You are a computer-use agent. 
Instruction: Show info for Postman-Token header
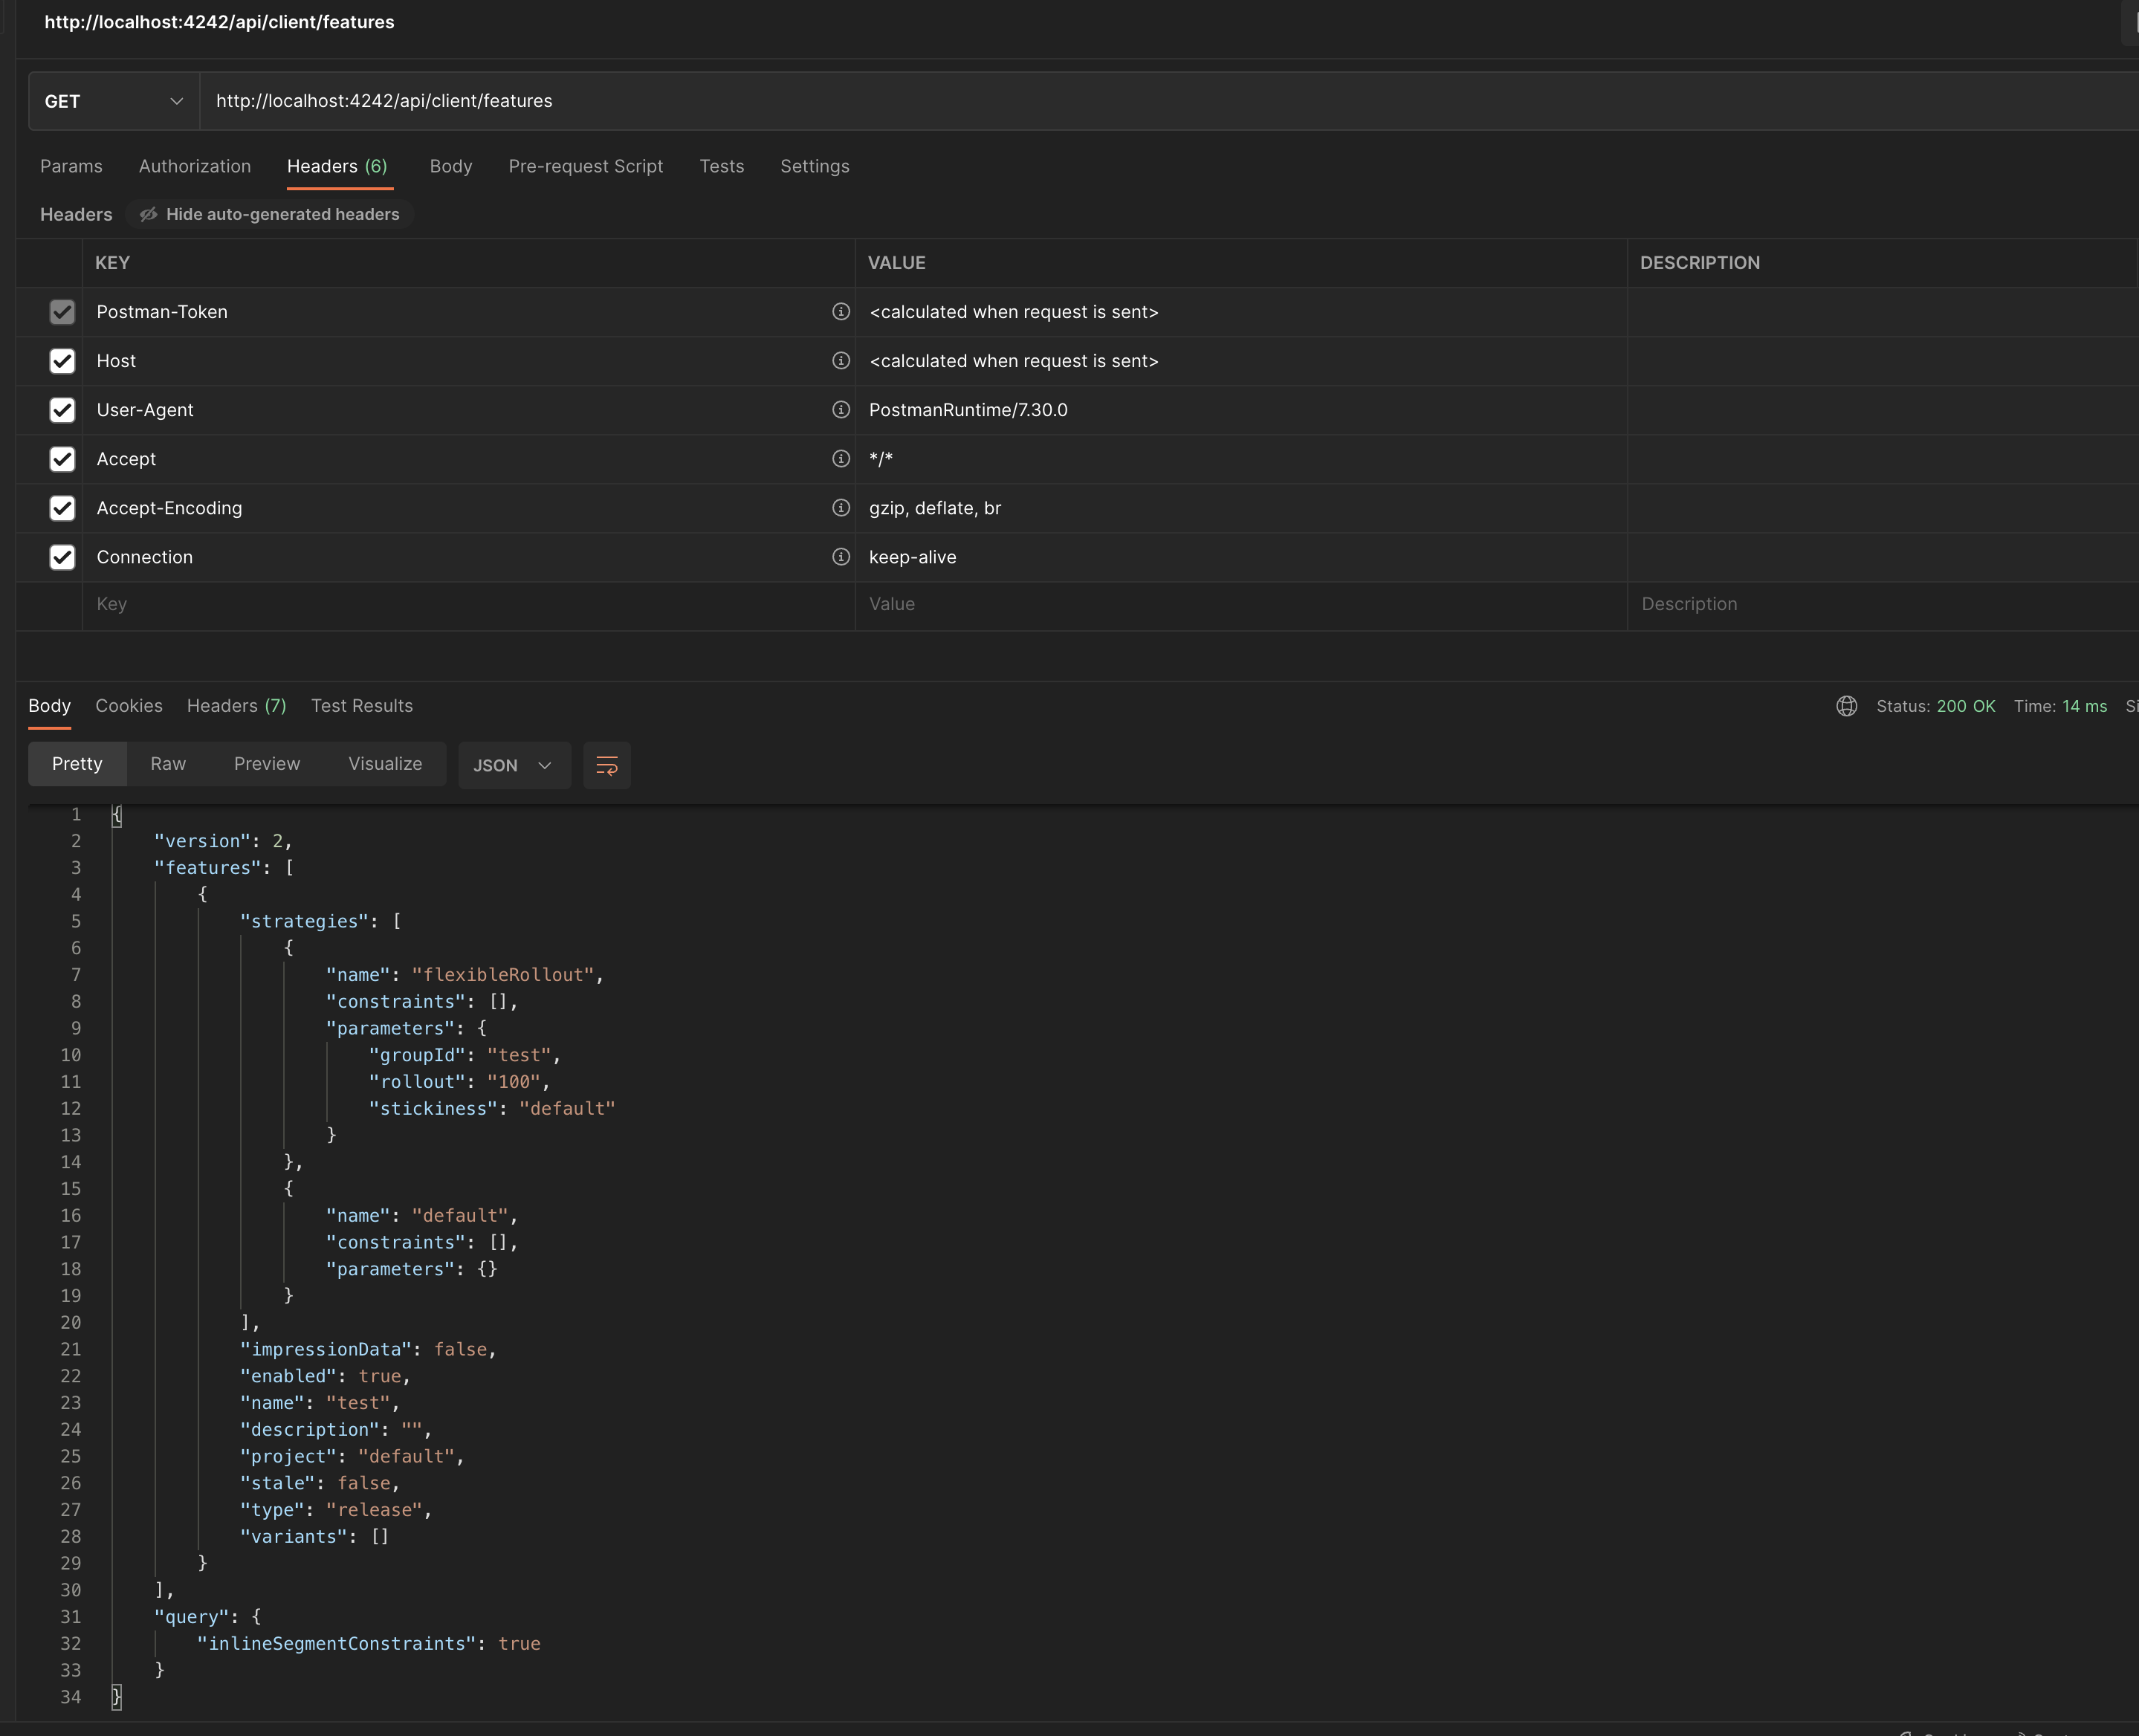pos(841,311)
